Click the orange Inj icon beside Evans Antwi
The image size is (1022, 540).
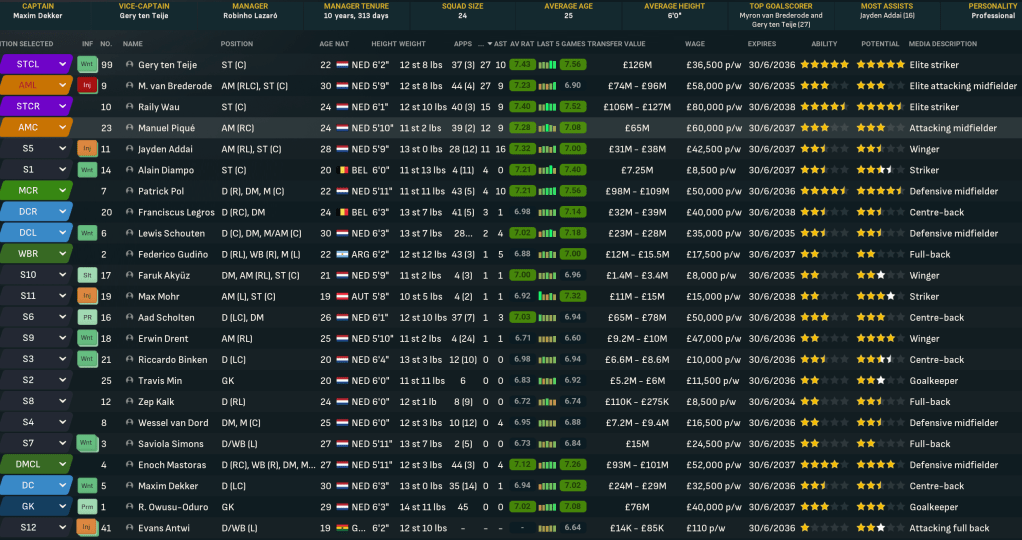87,528
